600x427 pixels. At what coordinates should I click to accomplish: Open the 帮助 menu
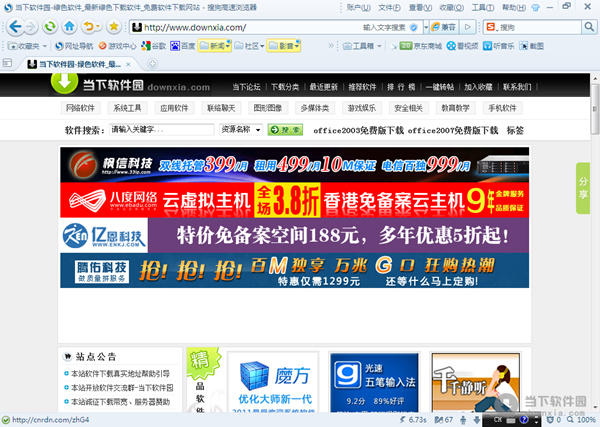click(514, 8)
